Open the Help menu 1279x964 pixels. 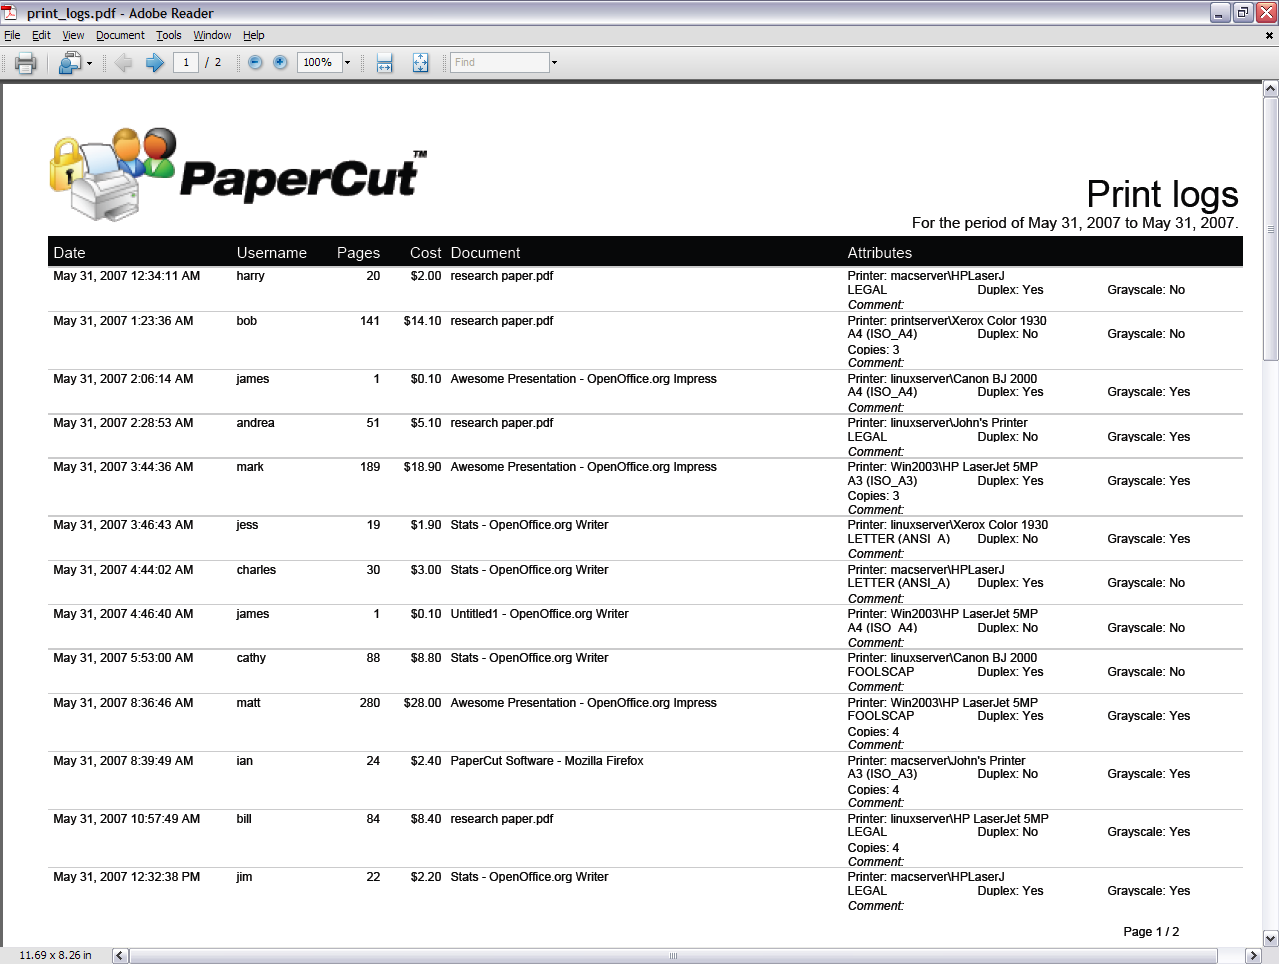pos(254,35)
